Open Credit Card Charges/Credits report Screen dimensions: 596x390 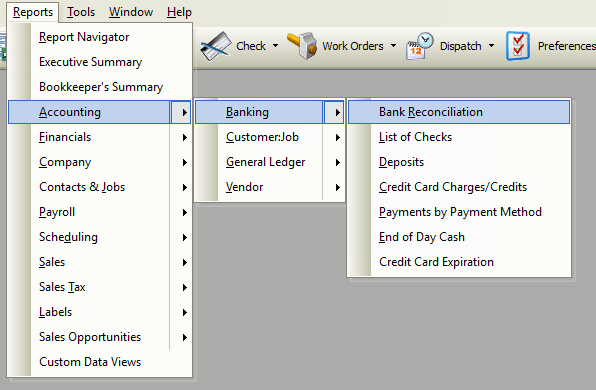[459, 187]
